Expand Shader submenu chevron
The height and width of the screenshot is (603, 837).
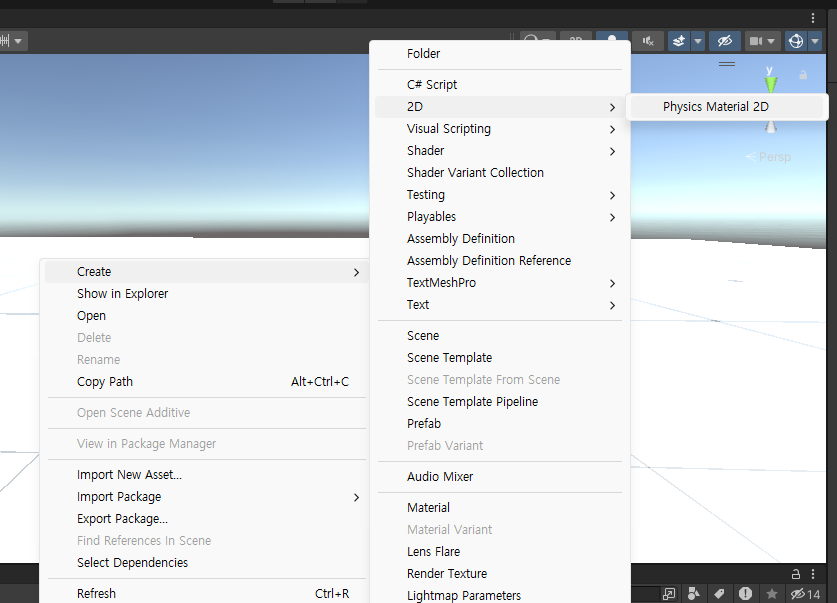click(x=612, y=152)
